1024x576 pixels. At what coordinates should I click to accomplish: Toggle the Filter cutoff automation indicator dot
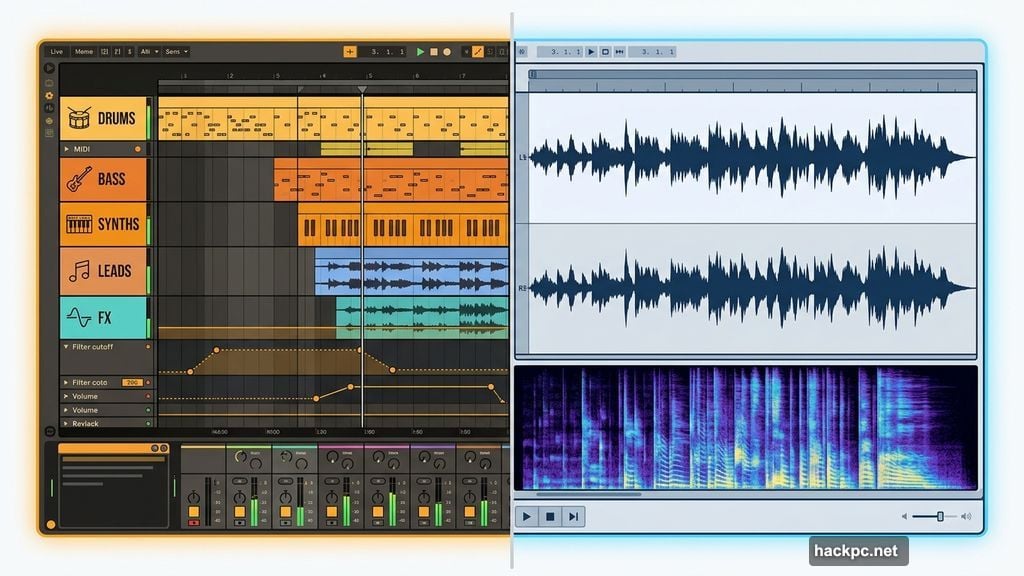coord(148,346)
